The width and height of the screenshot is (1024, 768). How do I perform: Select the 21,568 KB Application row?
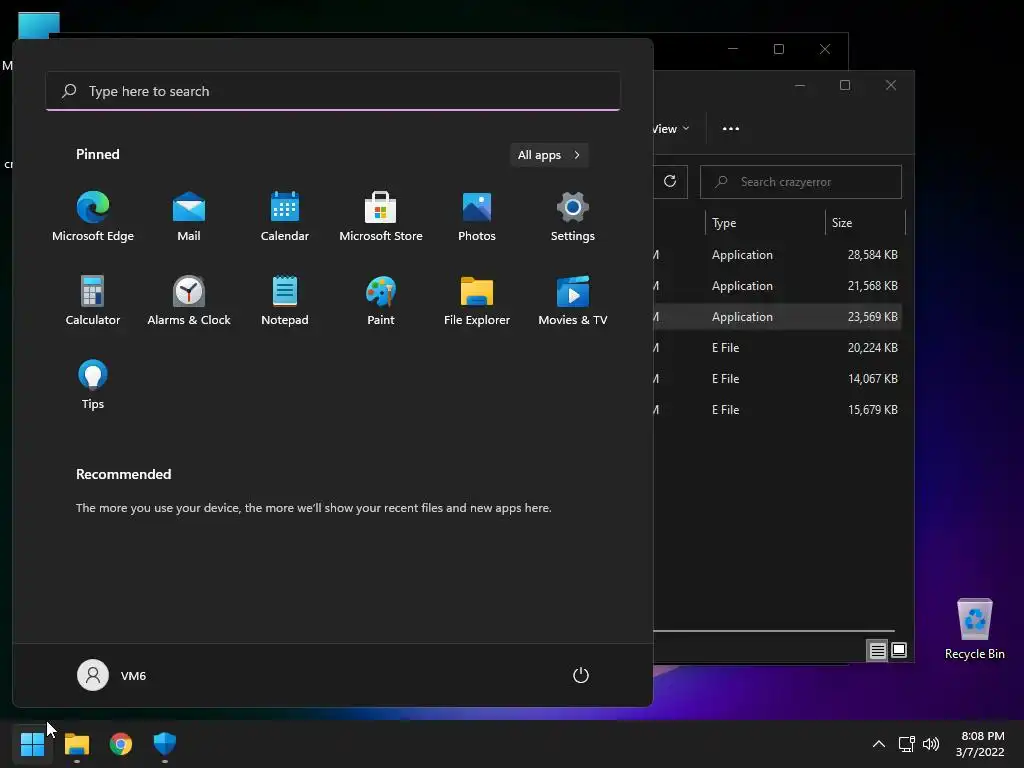tap(778, 285)
